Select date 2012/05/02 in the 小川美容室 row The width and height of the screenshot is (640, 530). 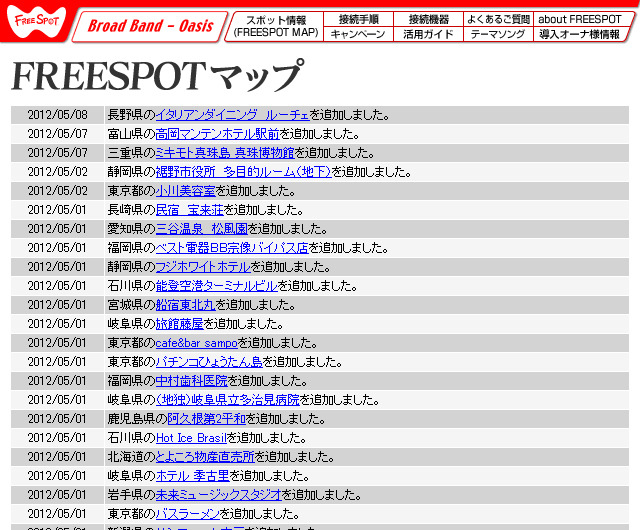coord(58,191)
